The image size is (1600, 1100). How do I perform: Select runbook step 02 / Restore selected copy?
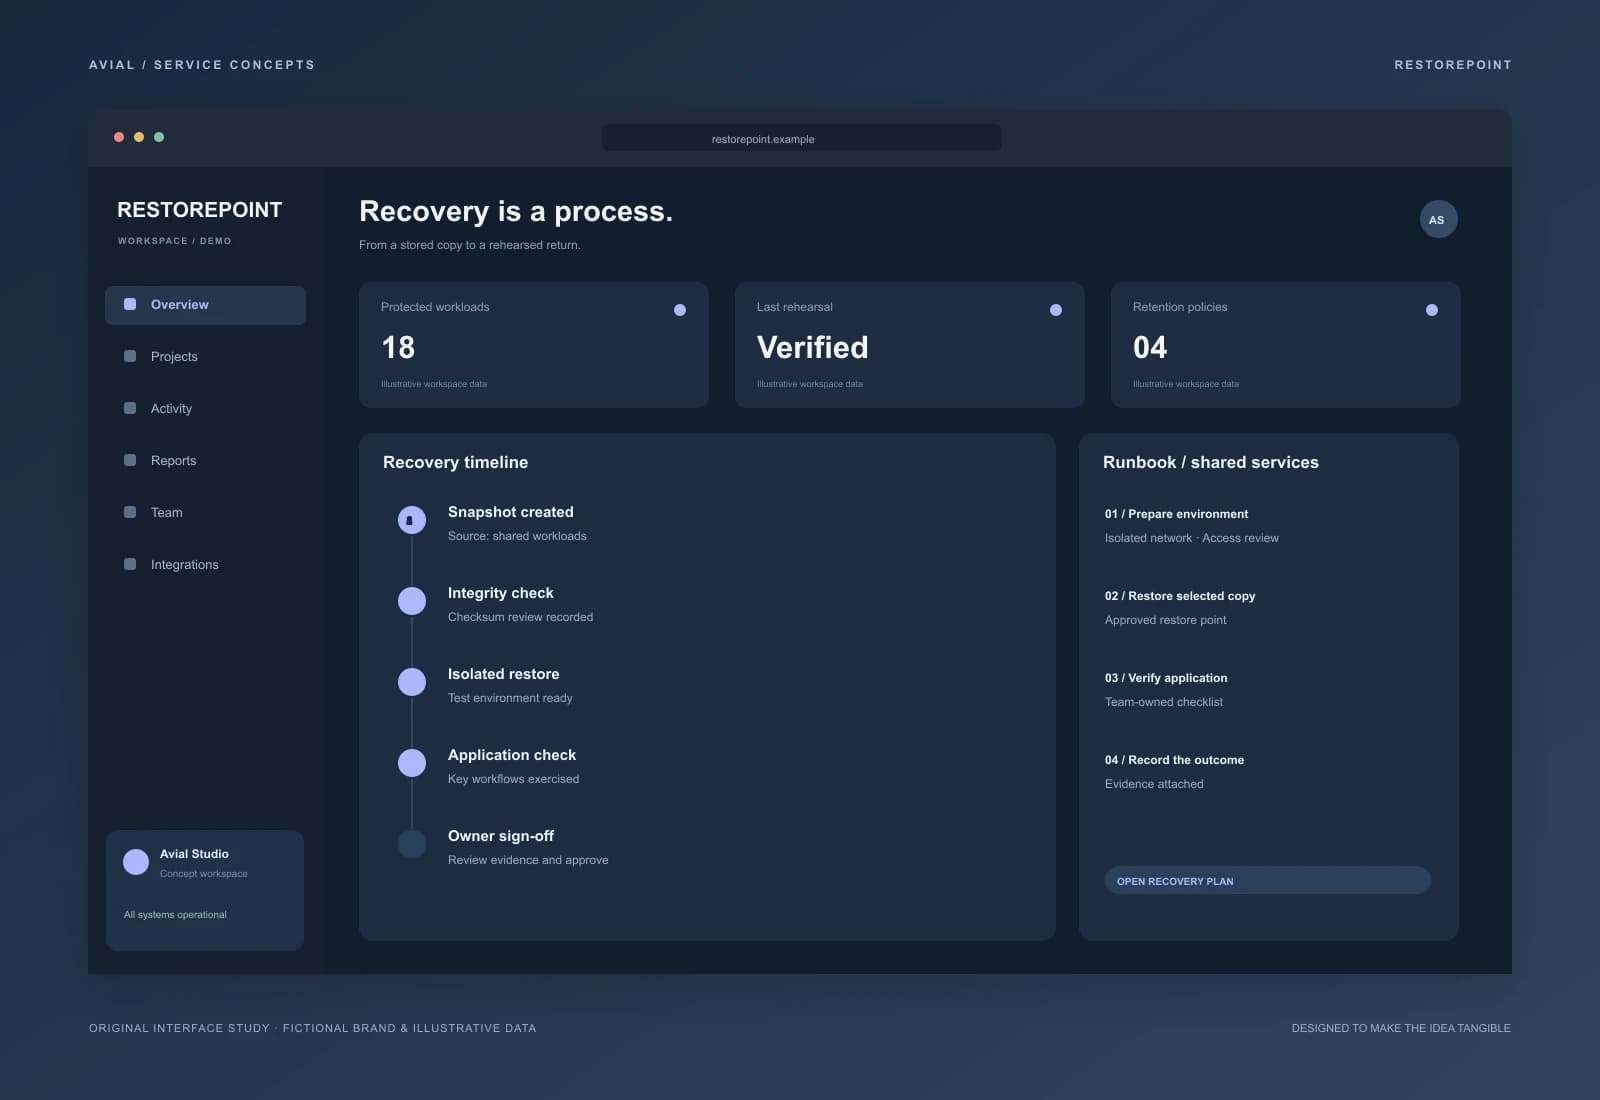(x=1180, y=608)
